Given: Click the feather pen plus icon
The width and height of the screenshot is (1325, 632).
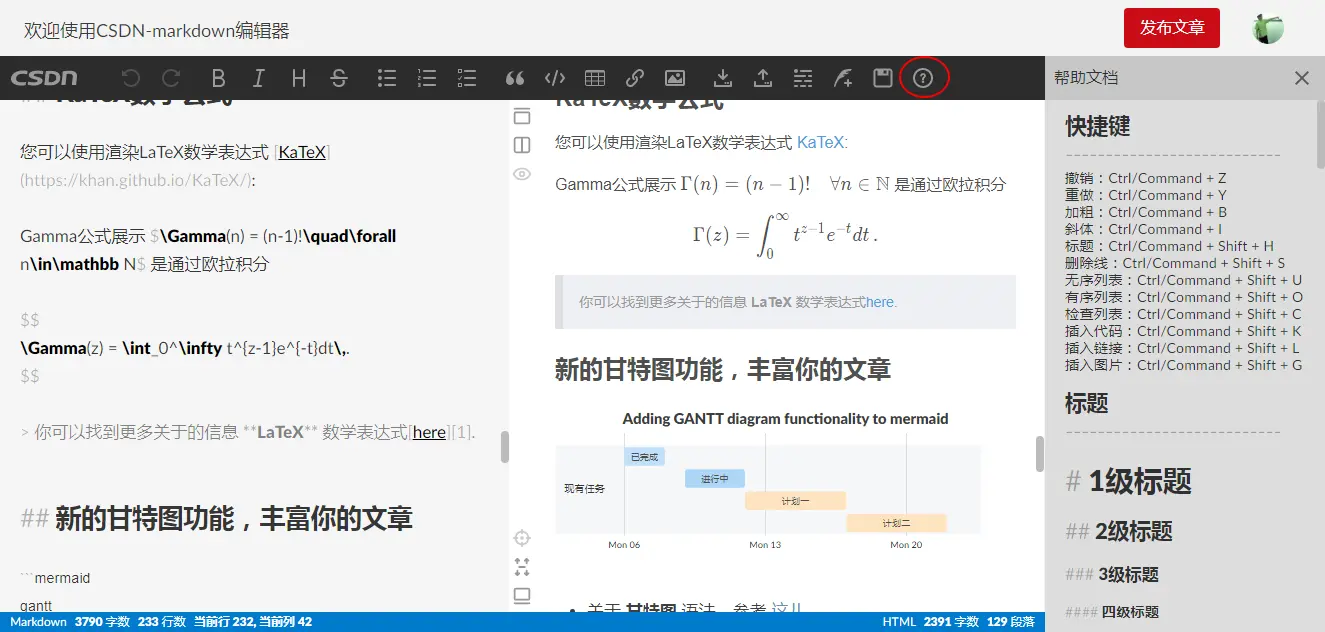Looking at the screenshot, I should [843, 78].
